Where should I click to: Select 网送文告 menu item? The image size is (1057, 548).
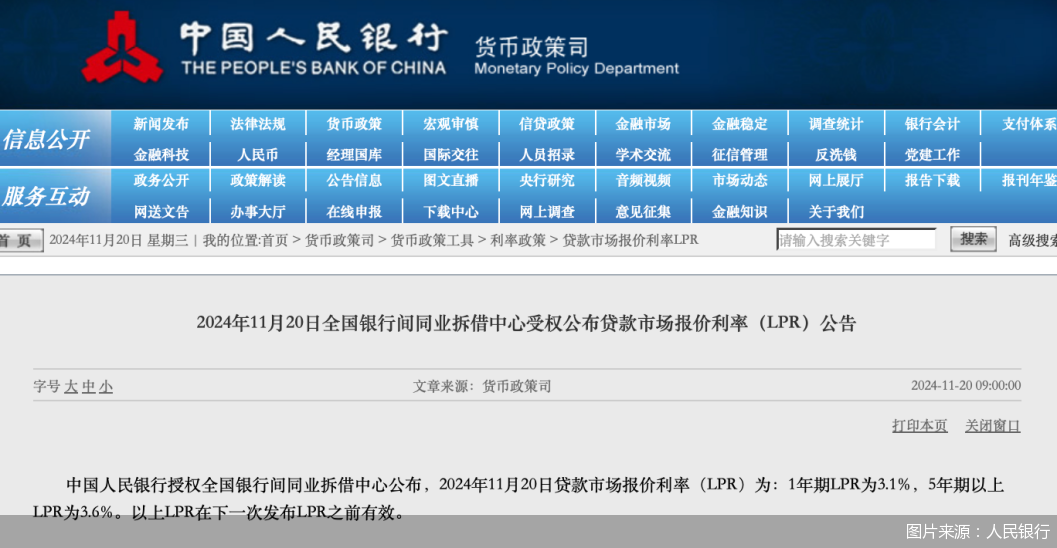click(x=161, y=212)
